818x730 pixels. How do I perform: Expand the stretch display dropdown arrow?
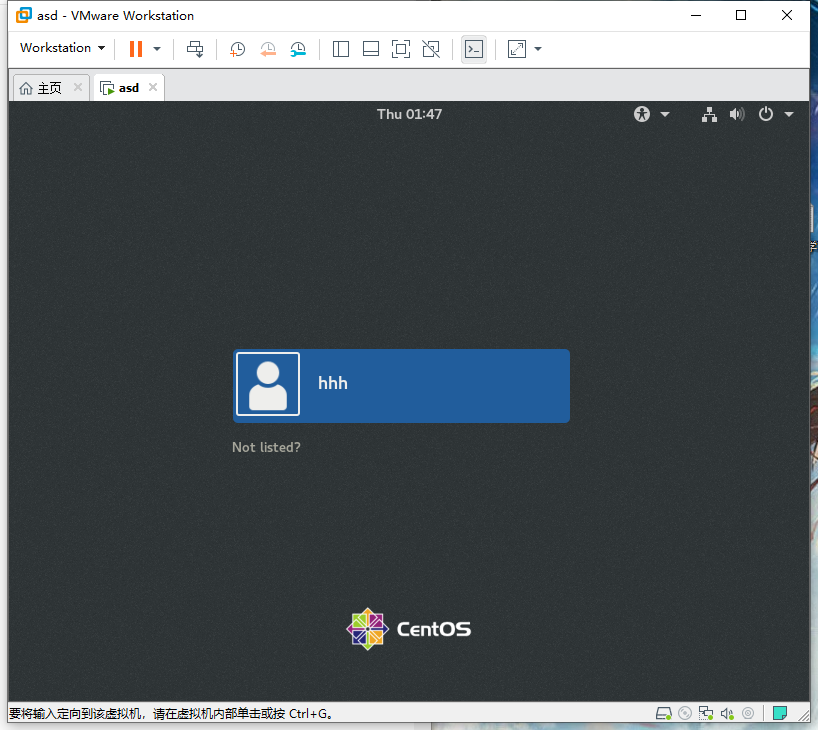[538, 49]
